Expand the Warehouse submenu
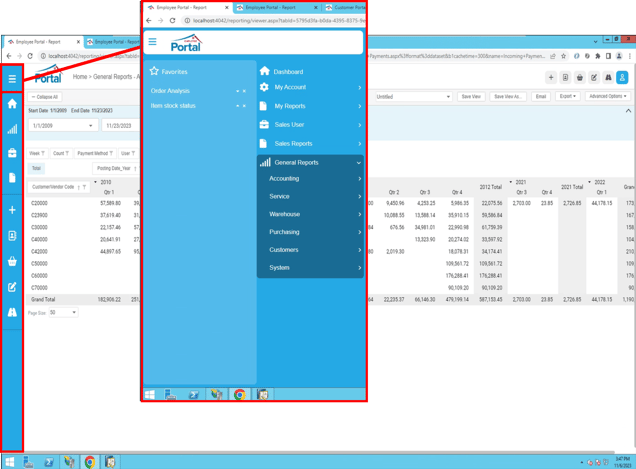 [x=310, y=214]
